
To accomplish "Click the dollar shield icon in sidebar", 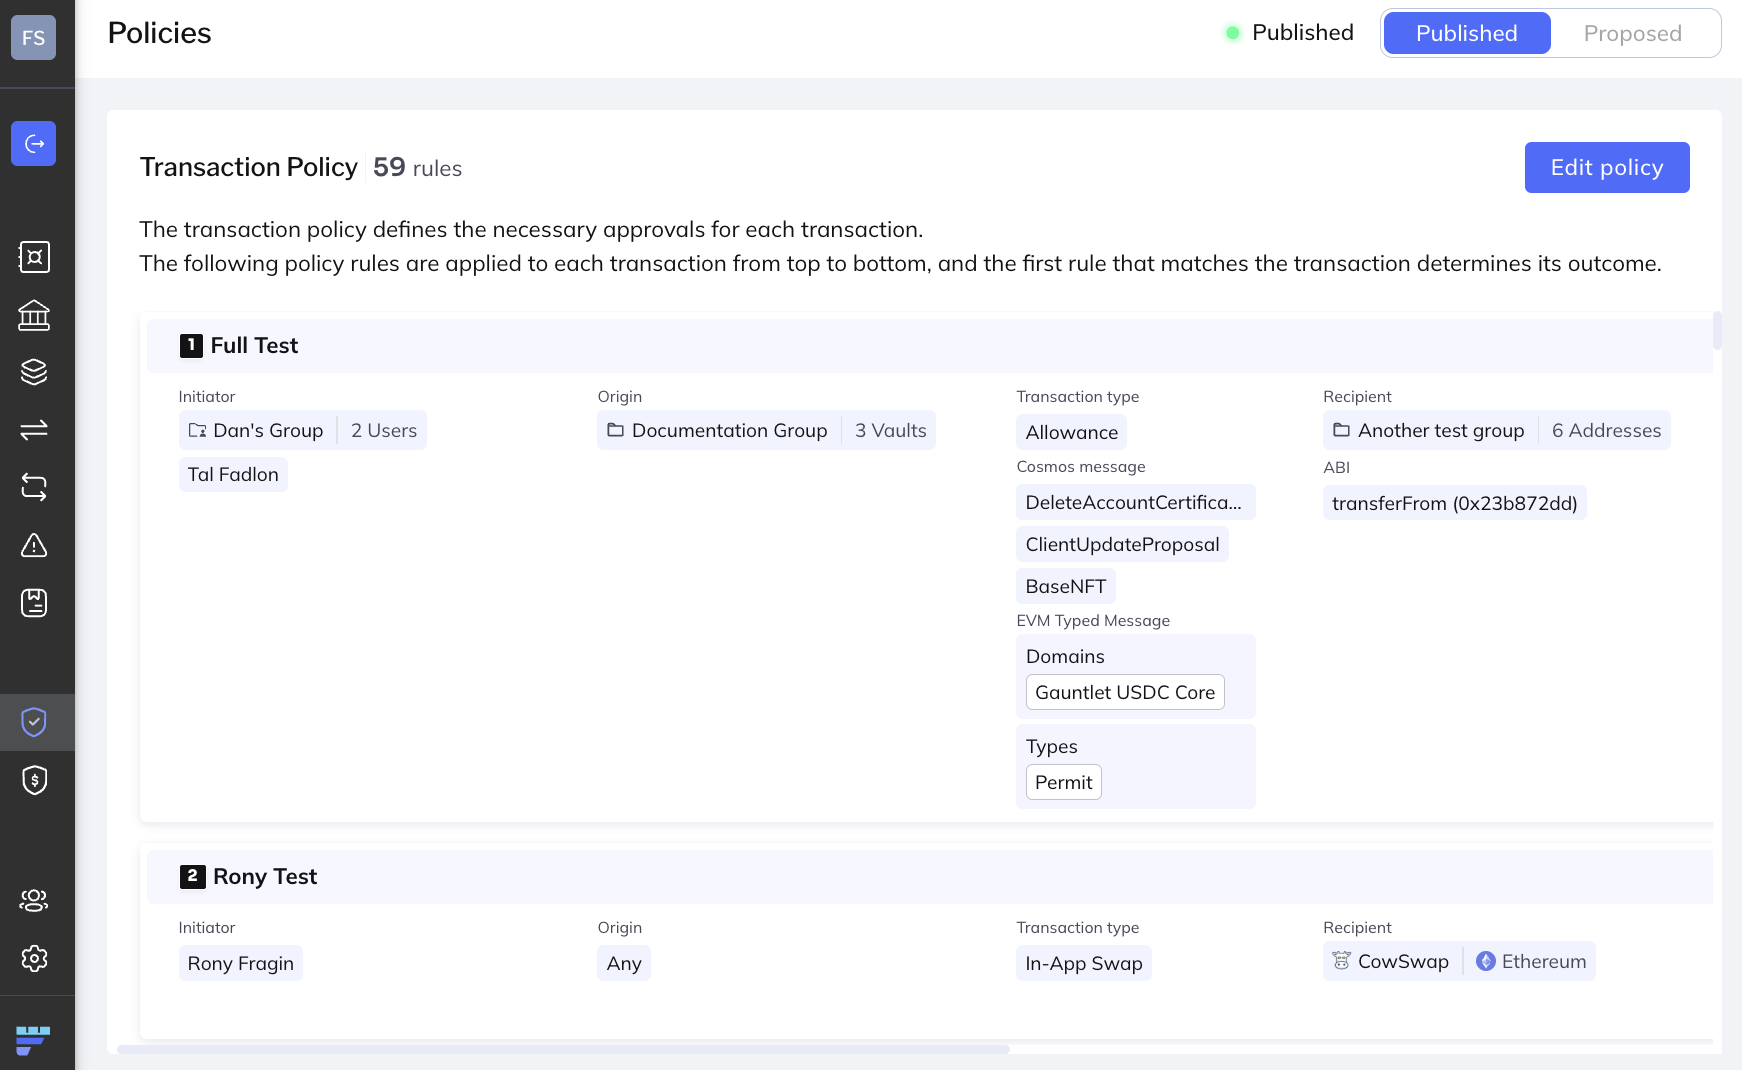I will coord(34,780).
